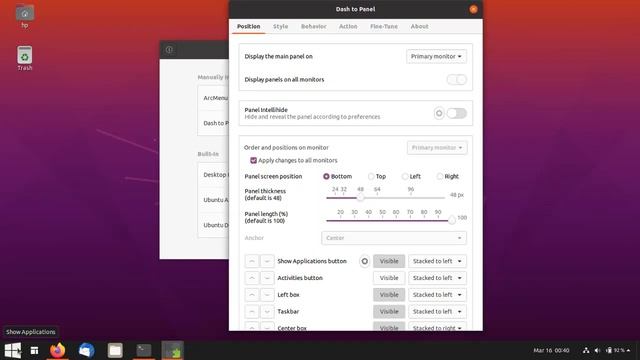
Task: Move Activities button up
Action: [x=252, y=278]
